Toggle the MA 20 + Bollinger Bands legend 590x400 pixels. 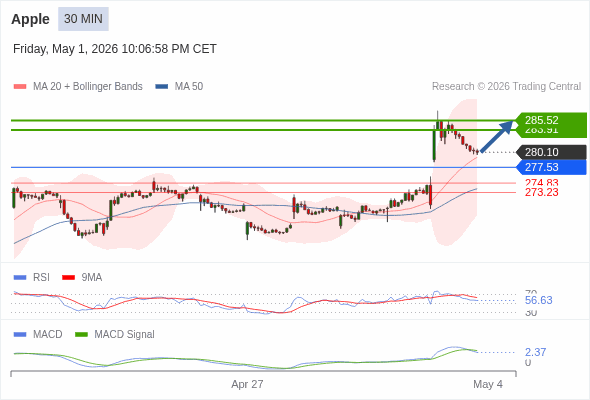tap(78, 87)
